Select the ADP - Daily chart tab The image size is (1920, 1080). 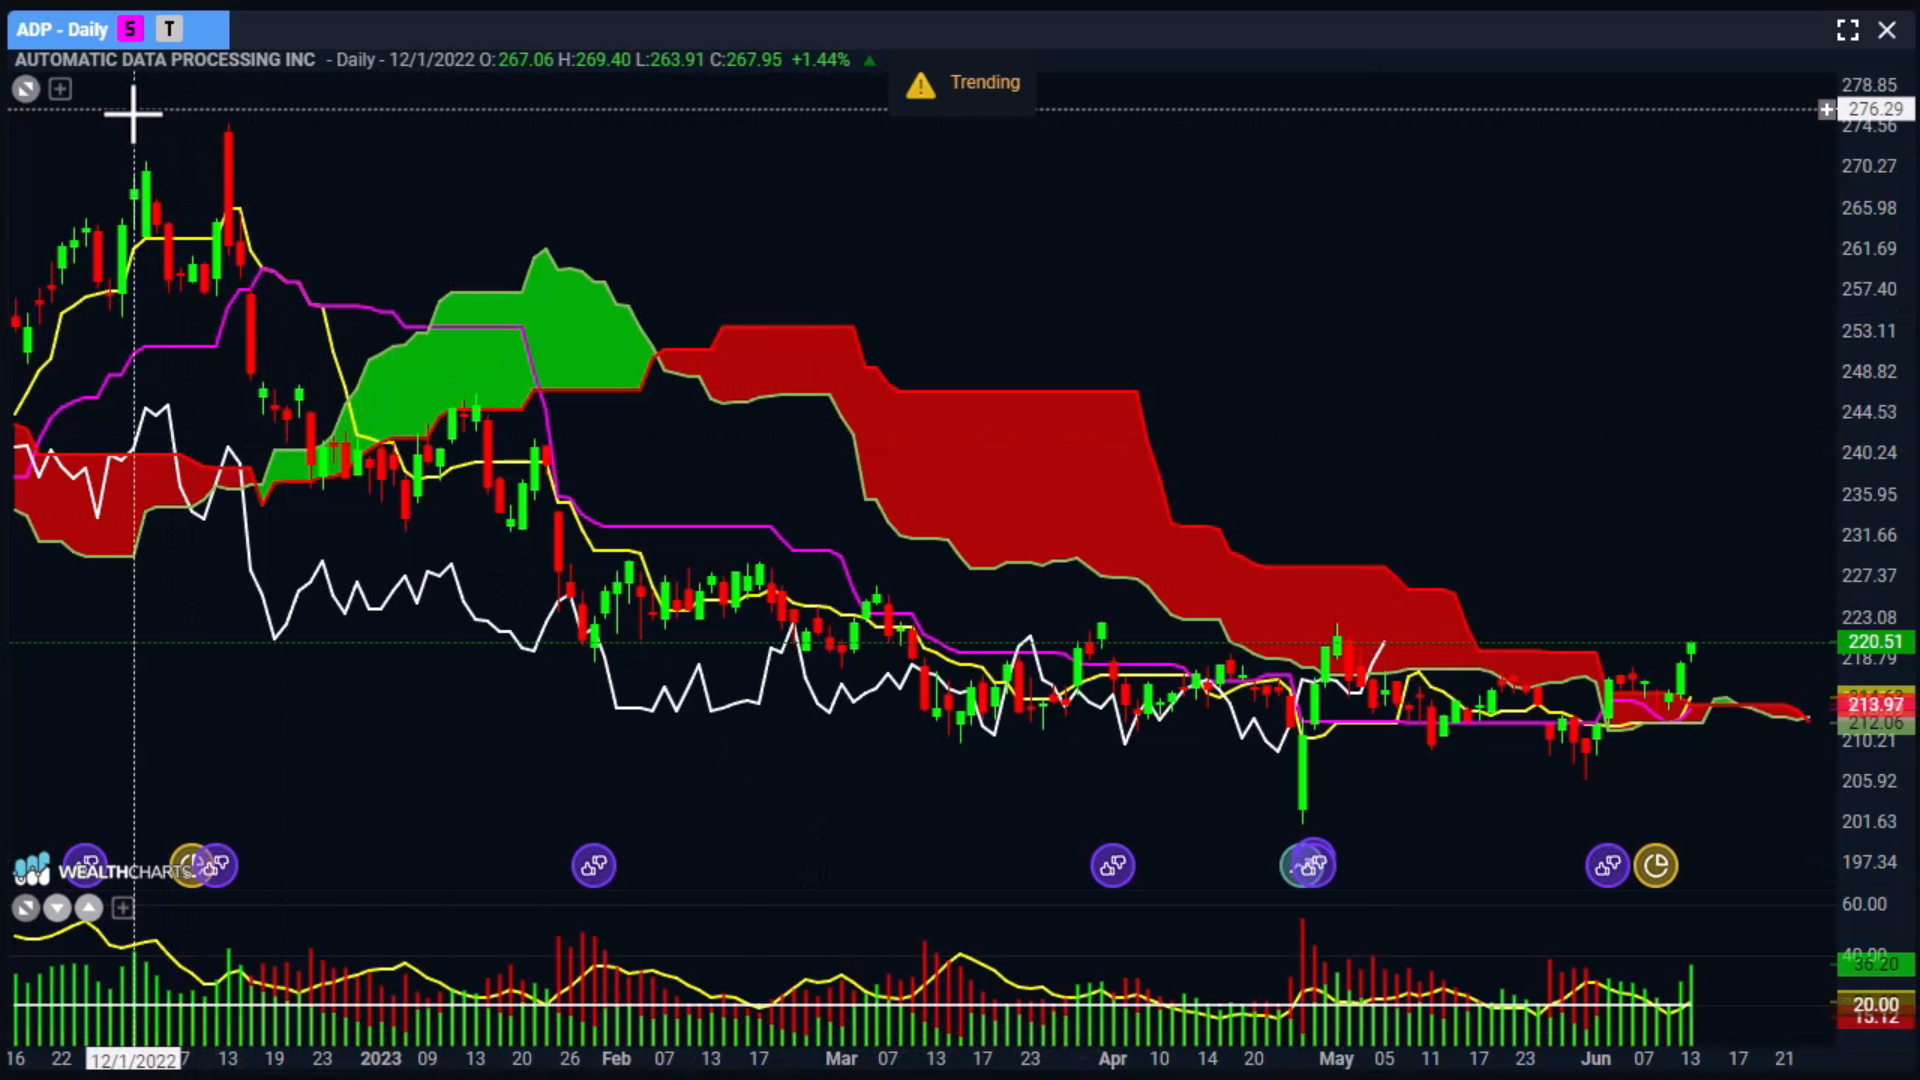[x=118, y=30]
